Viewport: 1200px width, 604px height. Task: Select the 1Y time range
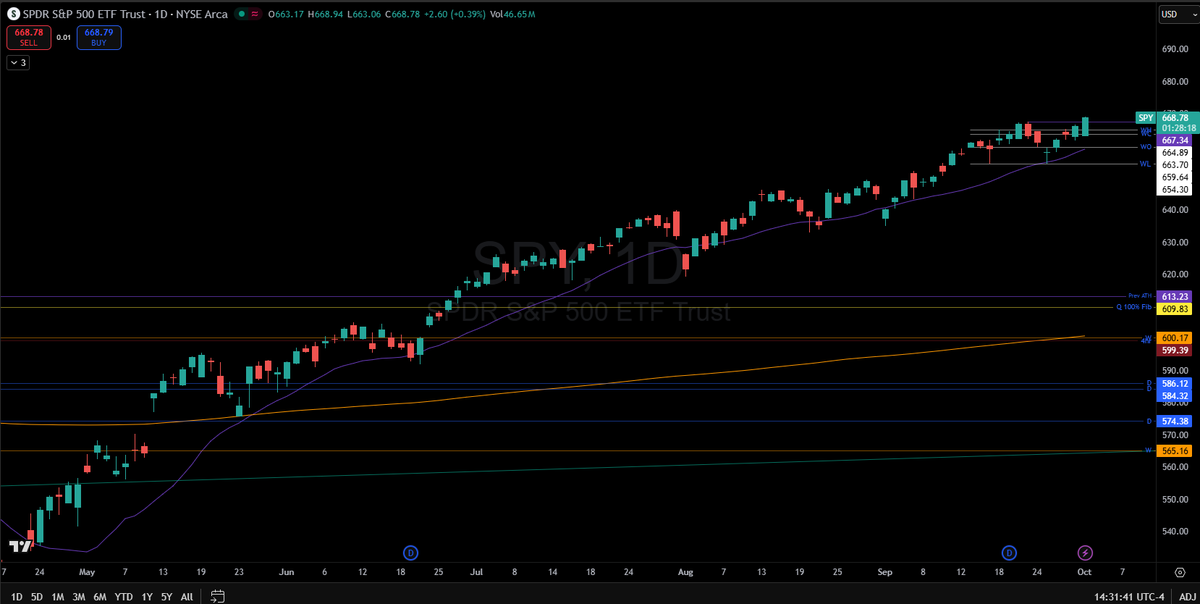147,596
